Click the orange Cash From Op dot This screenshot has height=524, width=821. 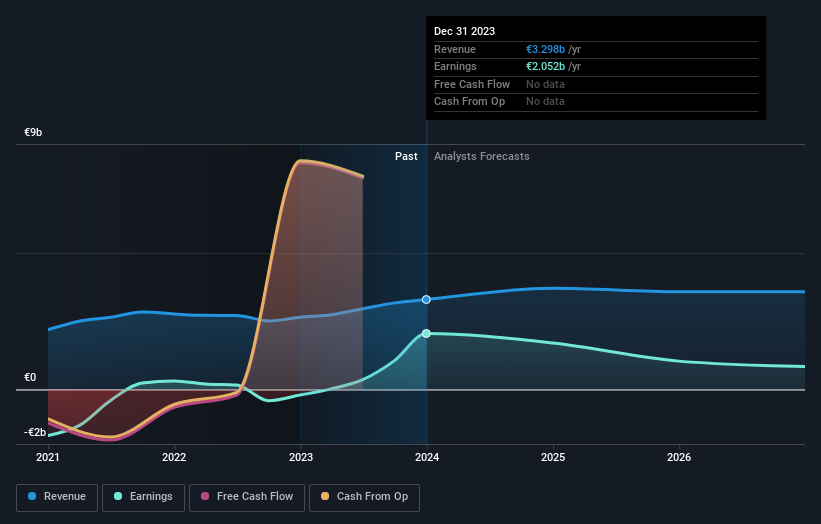click(325, 496)
